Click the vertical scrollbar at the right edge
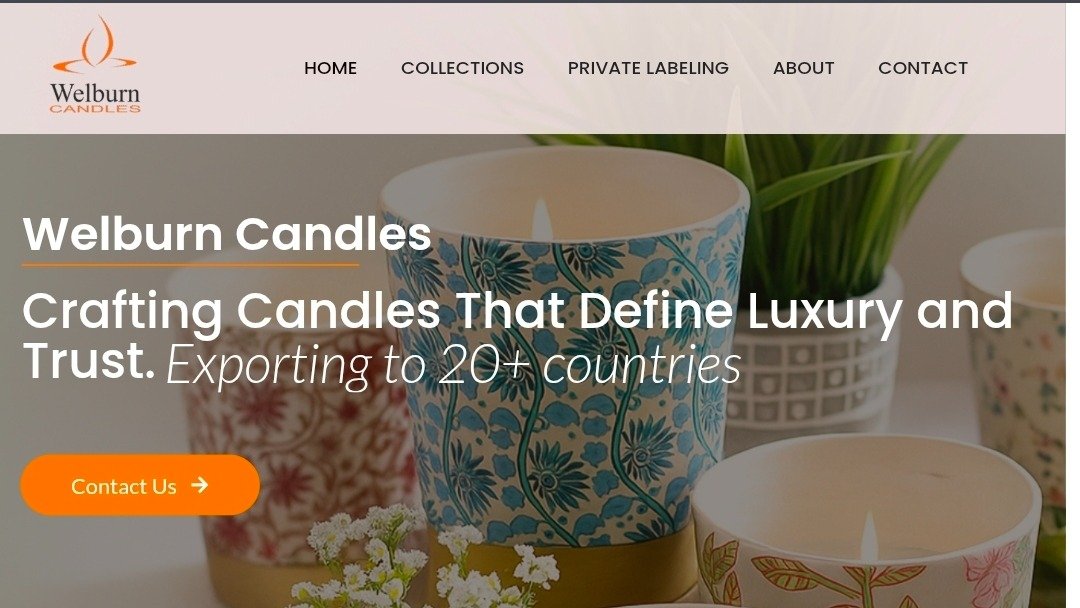 (x=1073, y=304)
